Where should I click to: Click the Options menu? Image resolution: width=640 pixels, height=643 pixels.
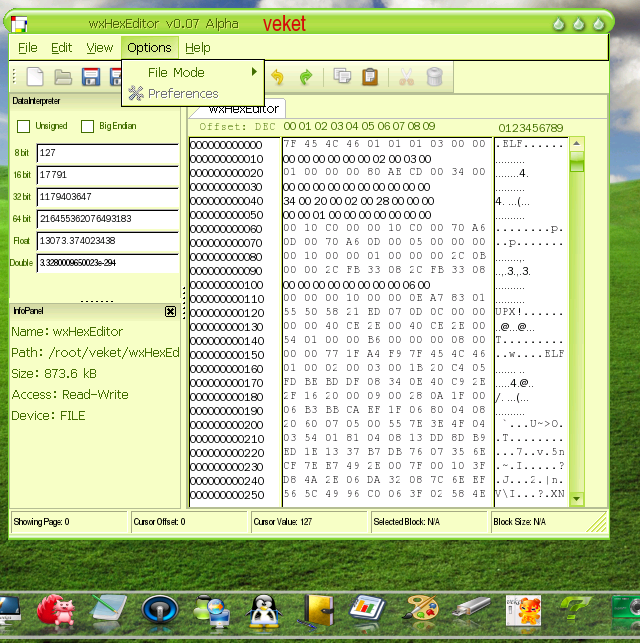[149, 48]
